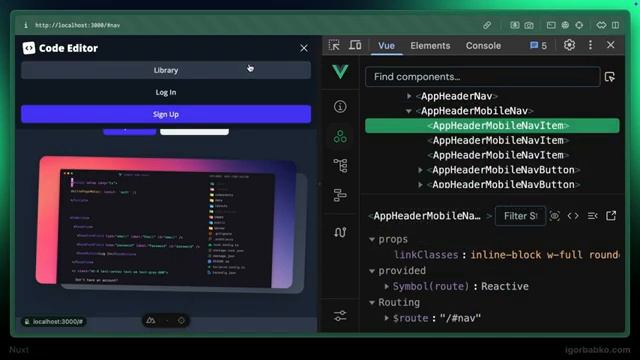Image resolution: width=640 pixels, height=360 pixels.
Task: Expand the first AppHeaderMobileNavButton node
Action: 420,170
